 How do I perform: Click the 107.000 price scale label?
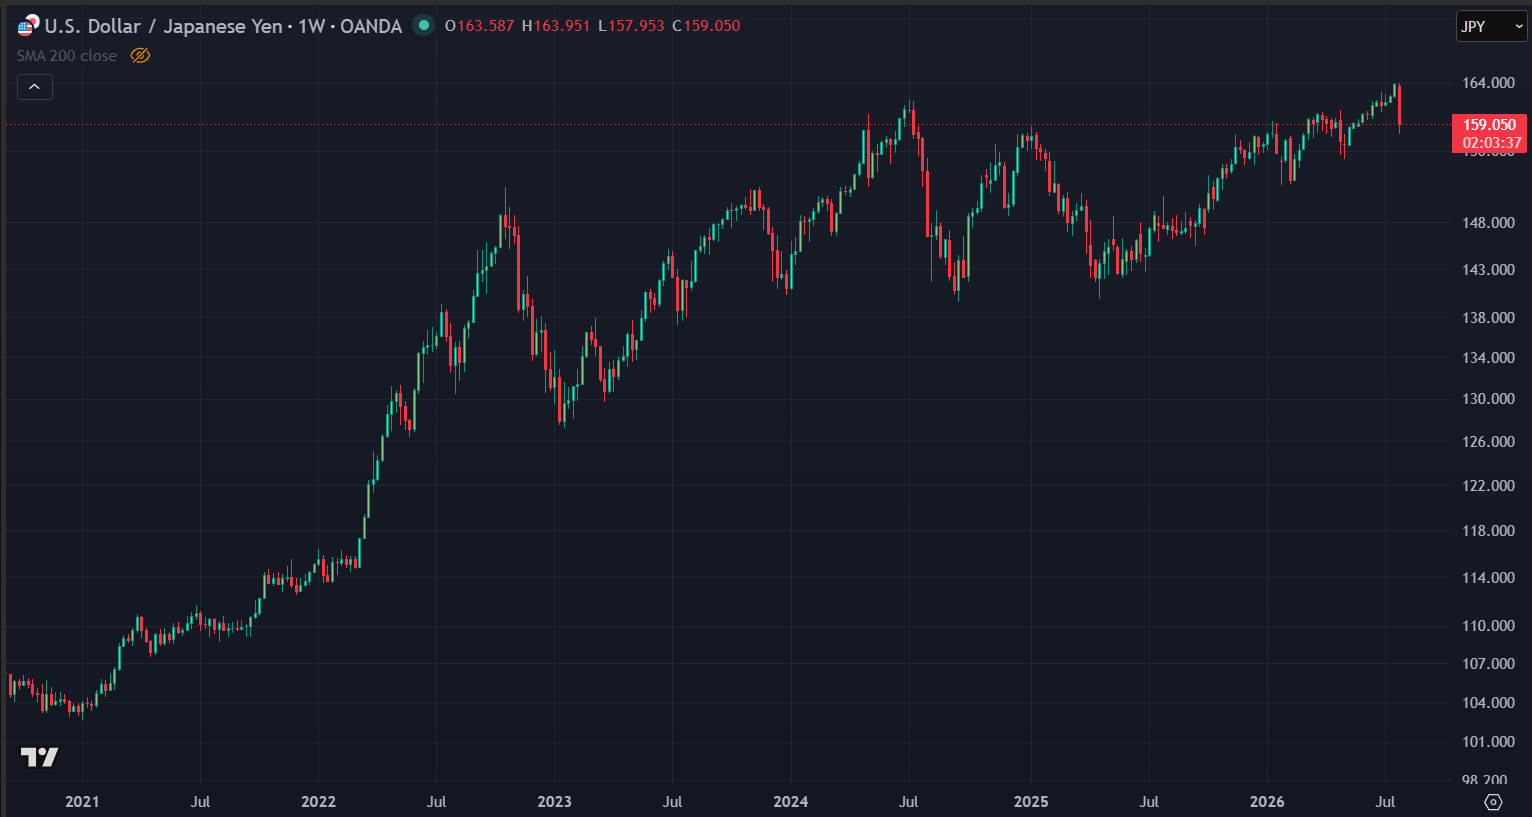pyautogui.click(x=1488, y=664)
